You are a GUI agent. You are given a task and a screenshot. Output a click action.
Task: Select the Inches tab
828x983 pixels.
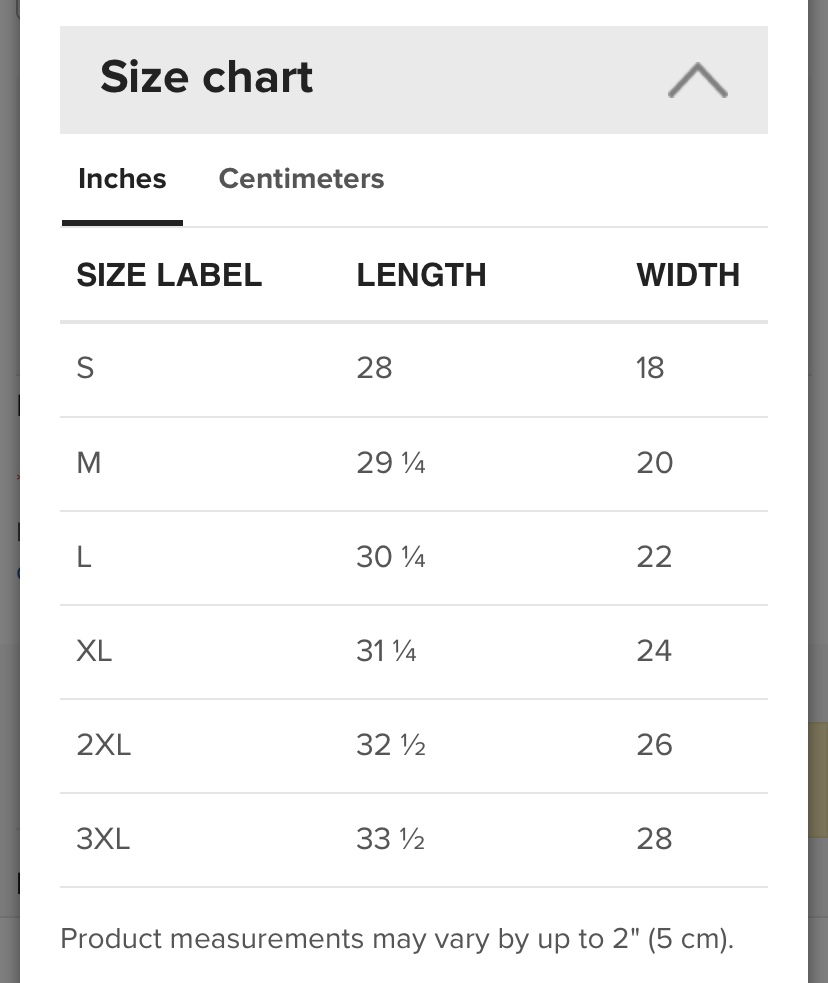point(122,179)
